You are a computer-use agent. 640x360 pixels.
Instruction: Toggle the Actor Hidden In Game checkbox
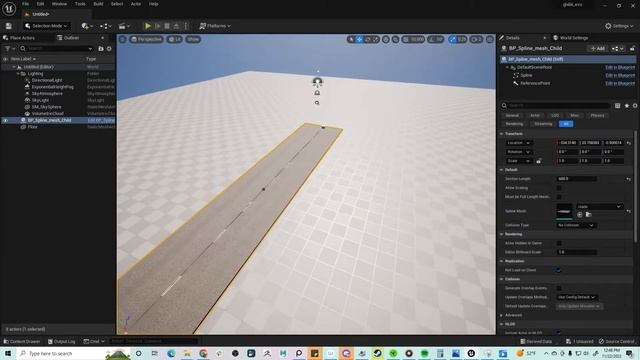point(559,243)
